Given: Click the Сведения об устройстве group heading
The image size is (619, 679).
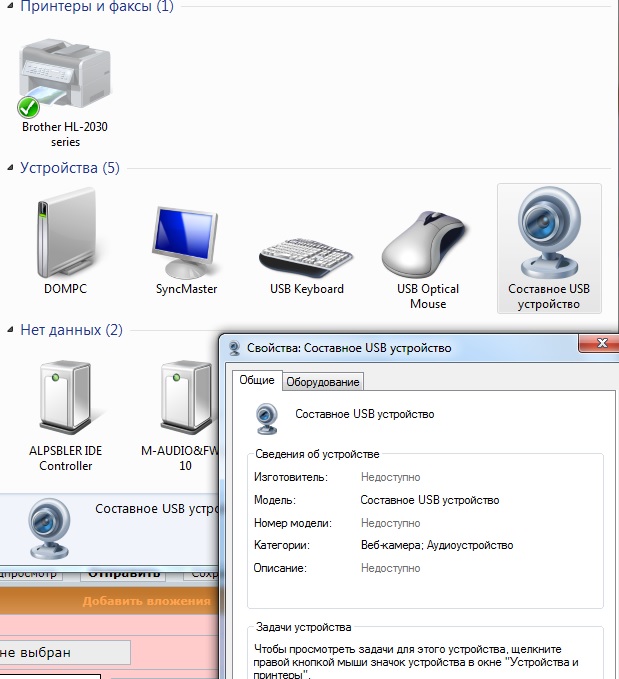Looking at the screenshot, I should pos(317,454).
